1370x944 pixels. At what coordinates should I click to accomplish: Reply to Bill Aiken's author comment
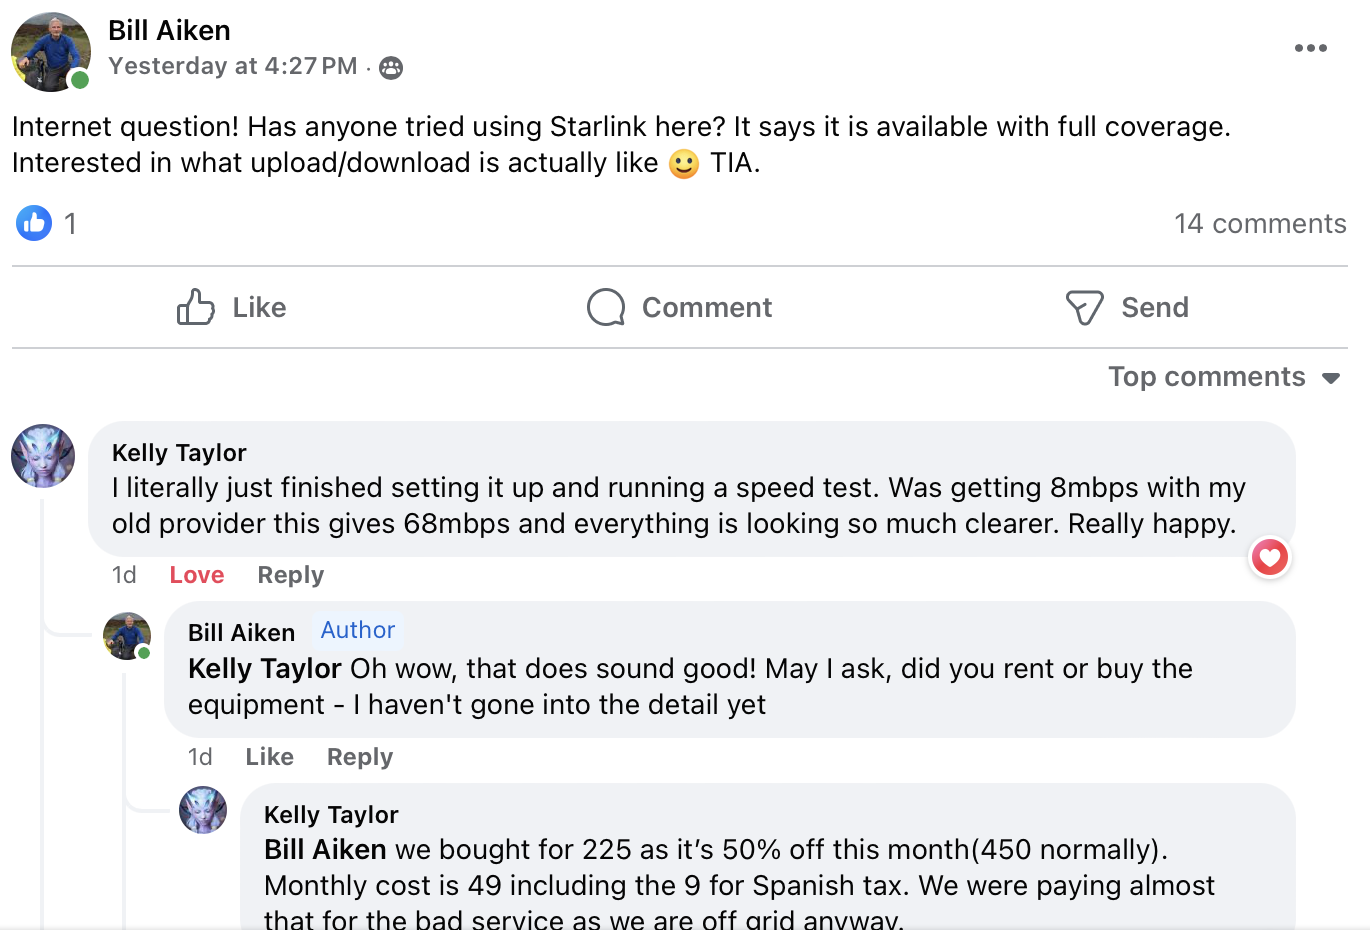[x=360, y=757]
